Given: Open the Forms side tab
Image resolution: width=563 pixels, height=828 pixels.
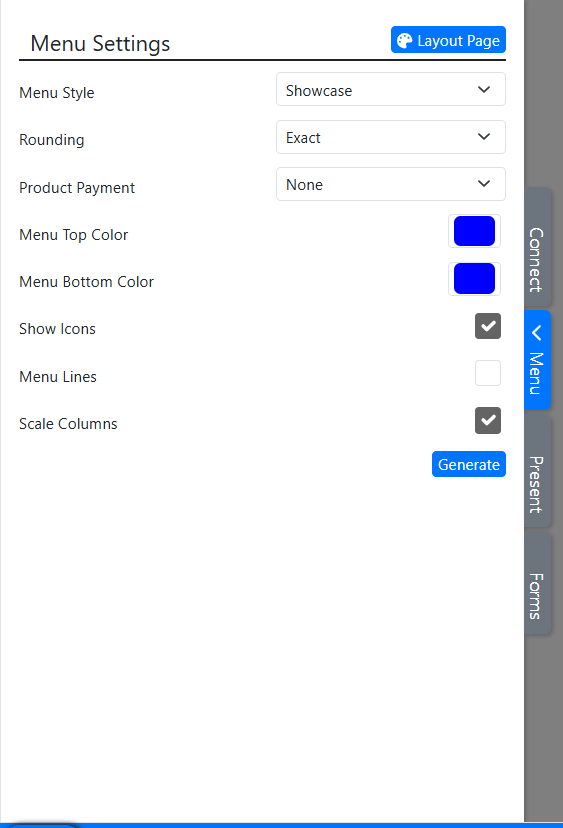Looking at the screenshot, I should [x=538, y=583].
